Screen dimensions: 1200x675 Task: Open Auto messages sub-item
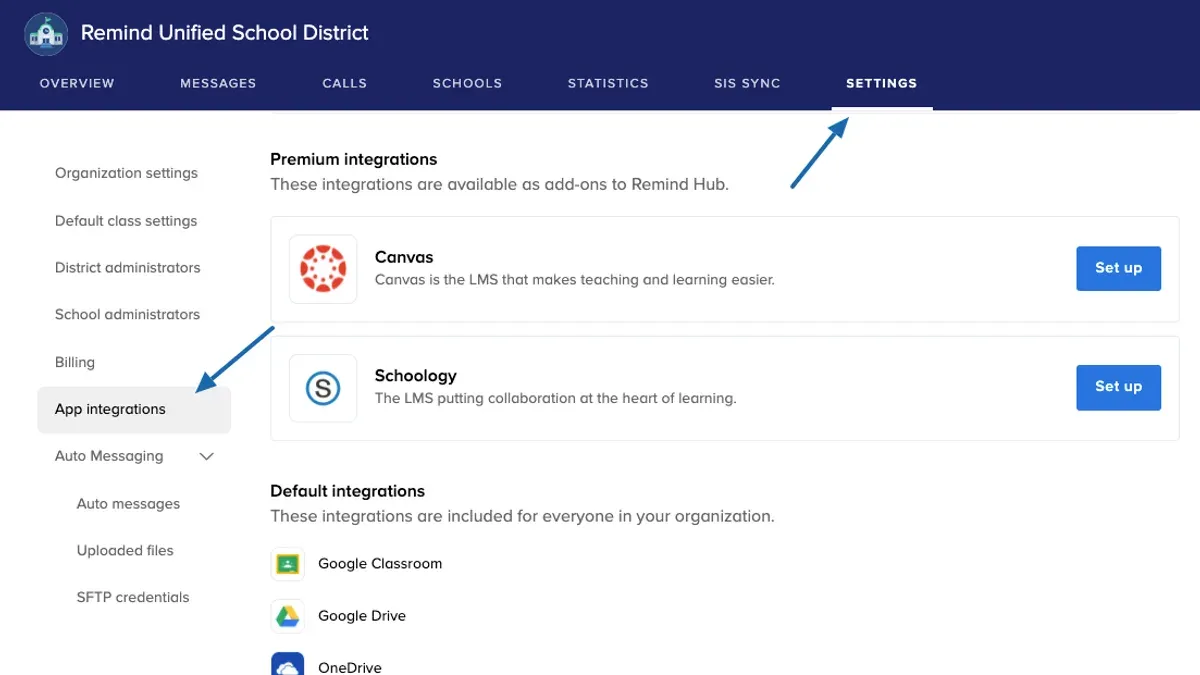coord(128,504)
